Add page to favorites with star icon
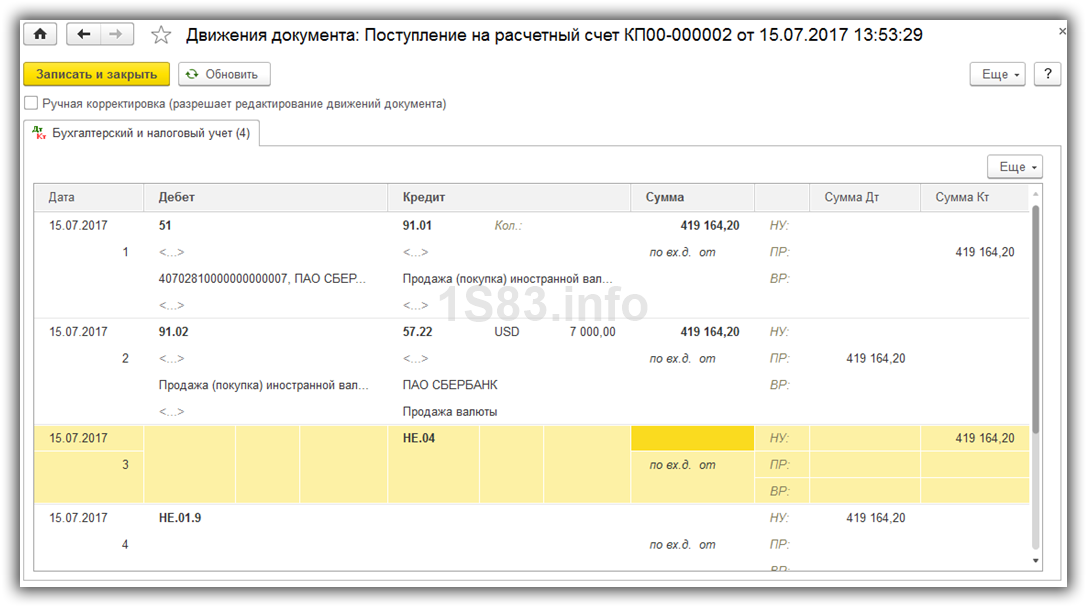Viewport: 1087px width, 607px height. 161,36
